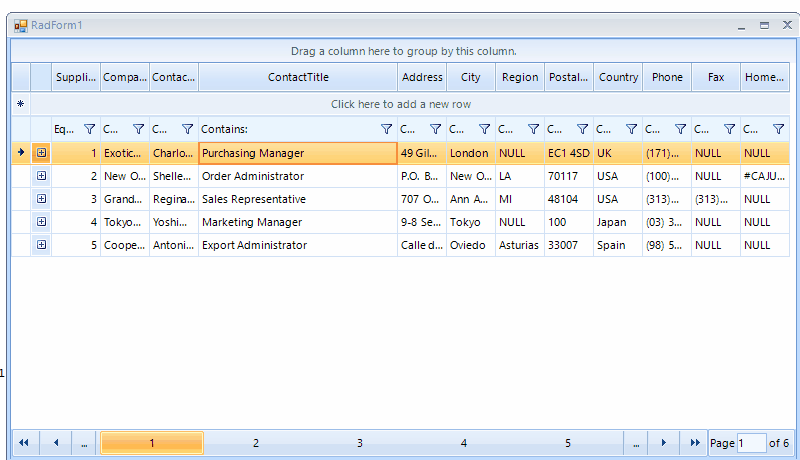Go to the next page with the arrow
800x460 pixels.
point(663,443)
